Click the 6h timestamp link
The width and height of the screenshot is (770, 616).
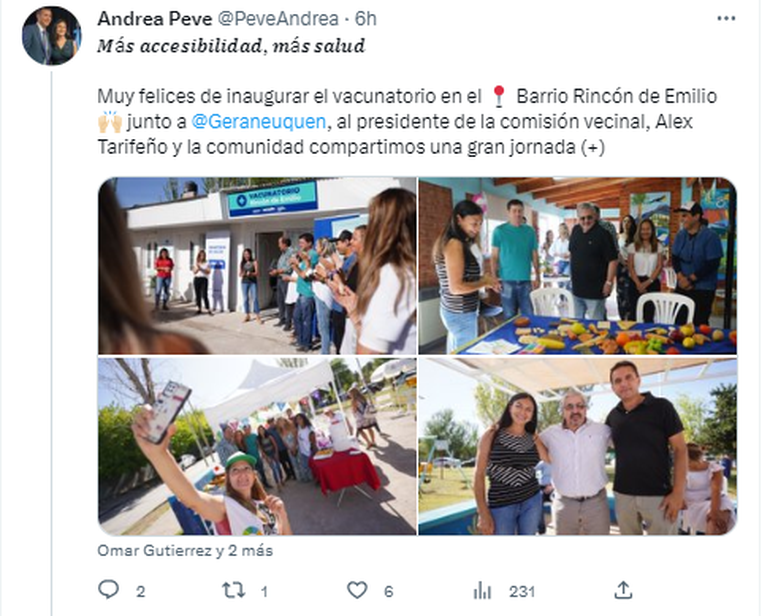pyautogui.click(x=365, y=19)
